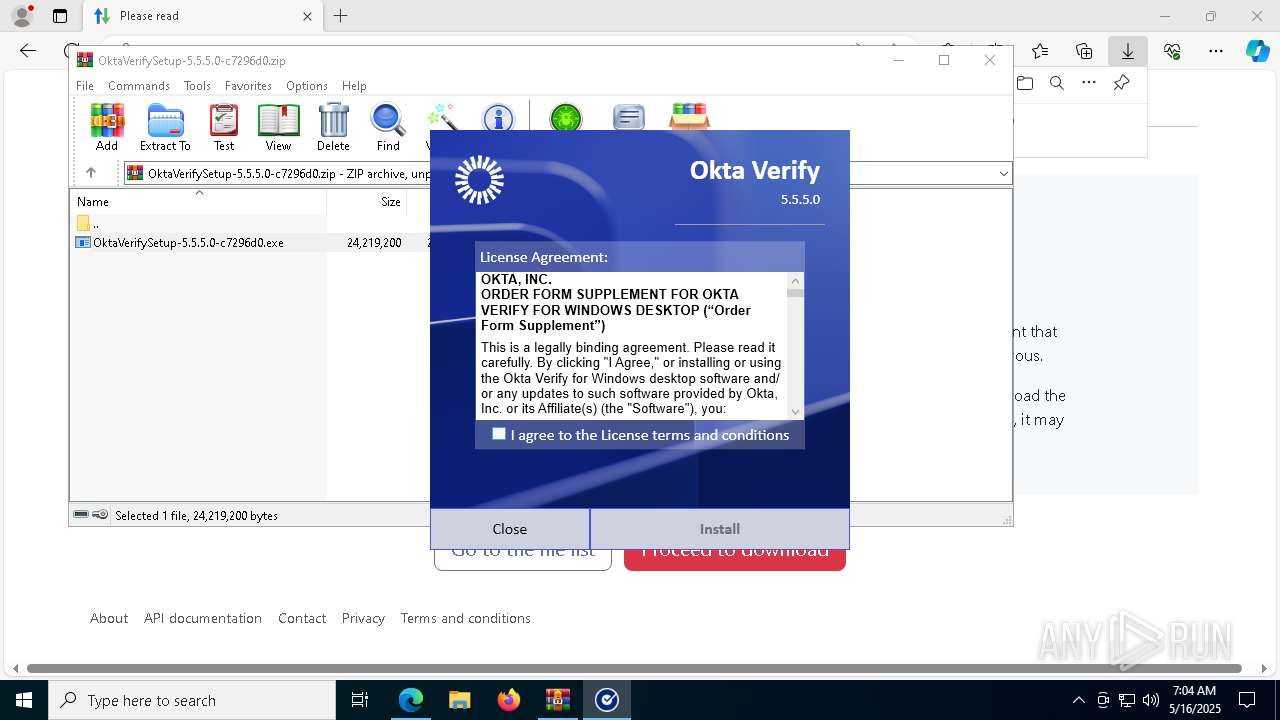This screenshot has height=720, width=1280.
Task: Click the About footer link
Action: pyautogui.click(x=109, y=618)
